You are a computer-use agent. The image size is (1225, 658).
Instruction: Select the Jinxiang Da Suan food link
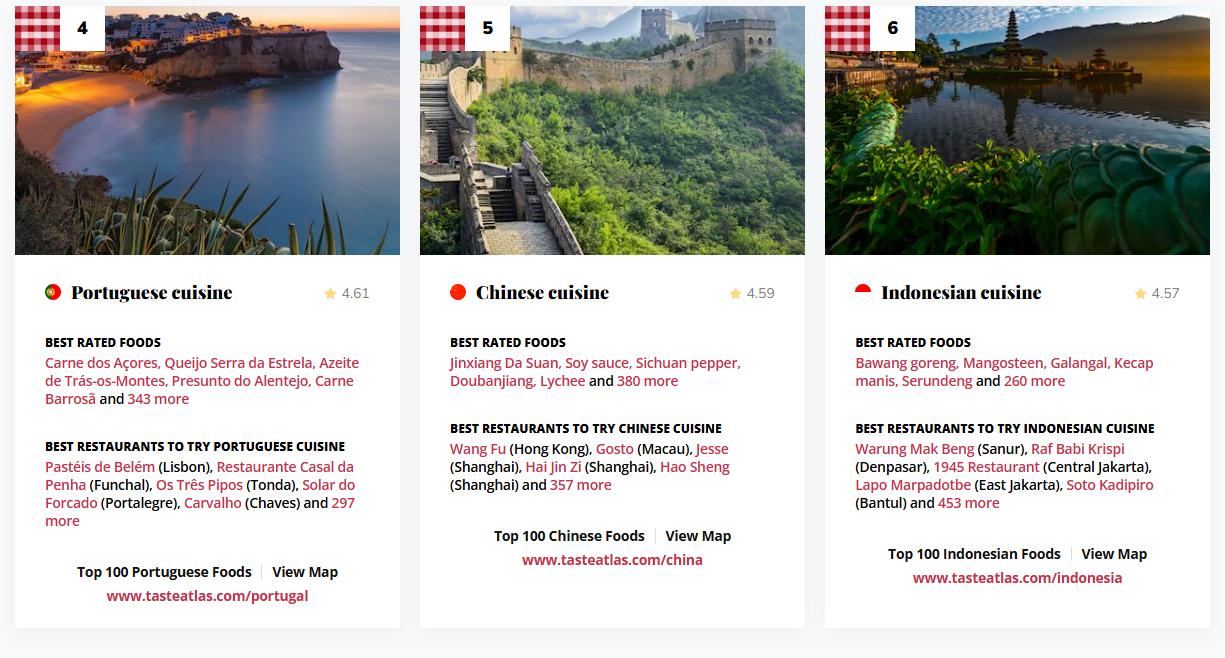tap(503, 363)
